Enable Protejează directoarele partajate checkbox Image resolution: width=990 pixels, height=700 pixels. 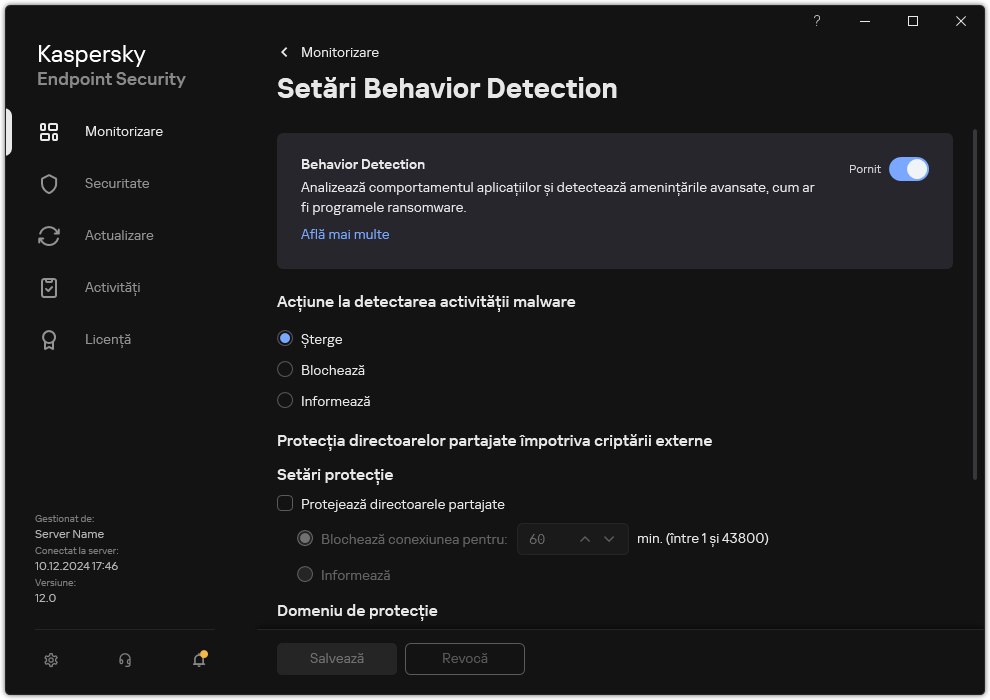point(285,504)
